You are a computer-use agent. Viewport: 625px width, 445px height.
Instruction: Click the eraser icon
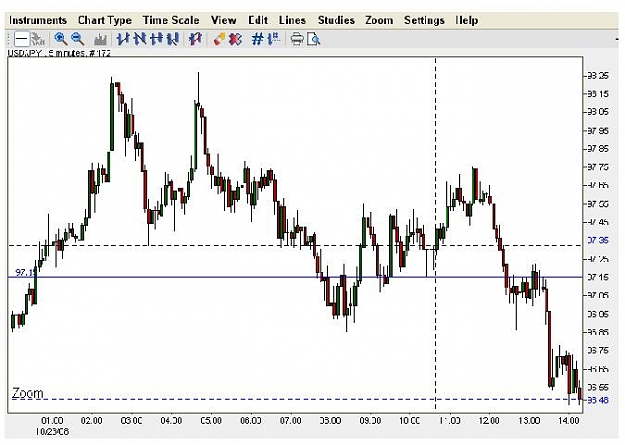point(219,39)
